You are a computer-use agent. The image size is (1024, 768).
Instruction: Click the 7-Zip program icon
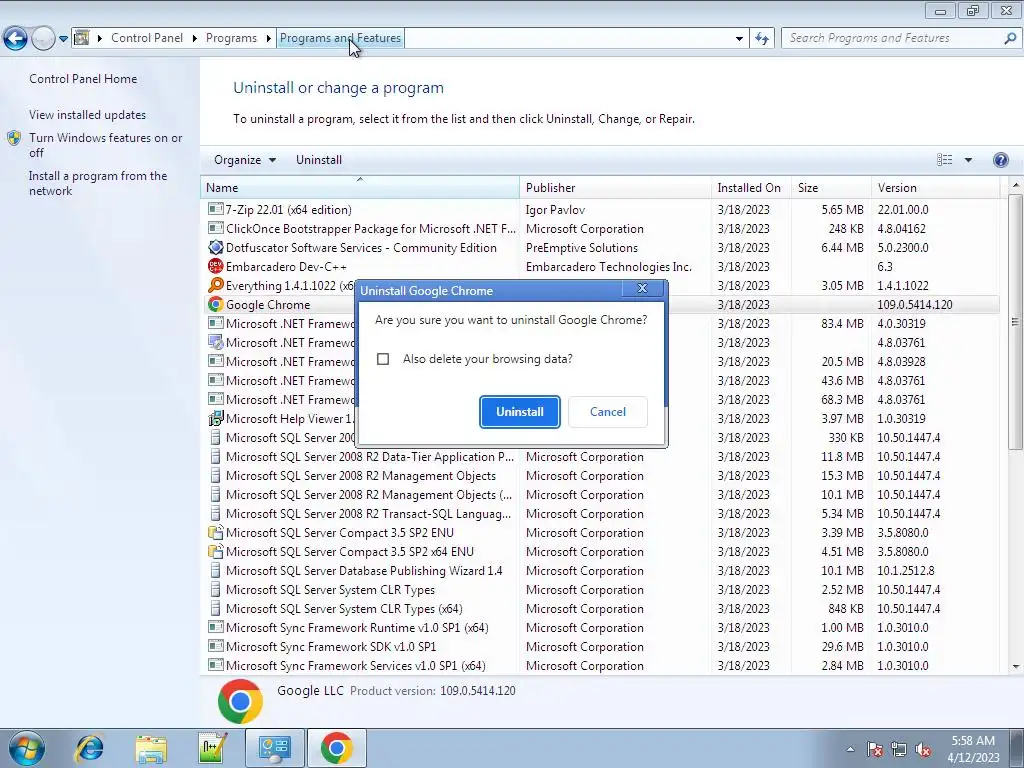pos(216,209)
